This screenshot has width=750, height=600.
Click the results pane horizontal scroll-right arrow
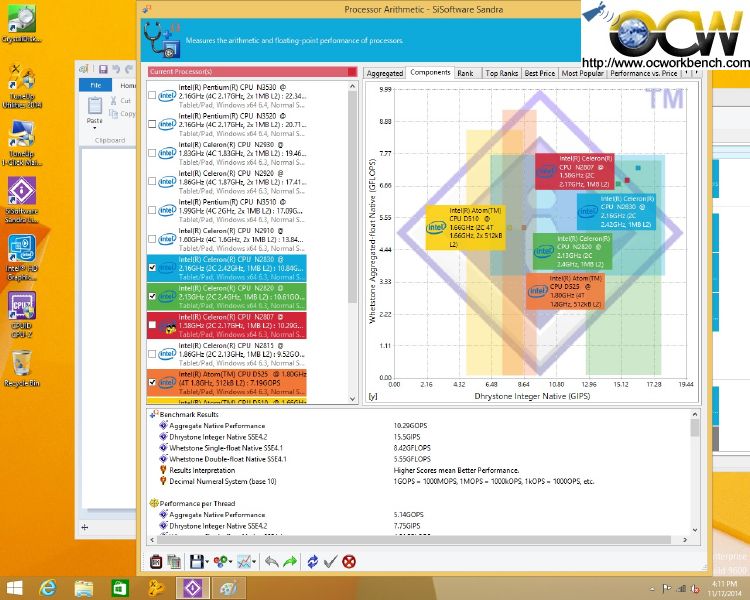click(x=685, y=540)
